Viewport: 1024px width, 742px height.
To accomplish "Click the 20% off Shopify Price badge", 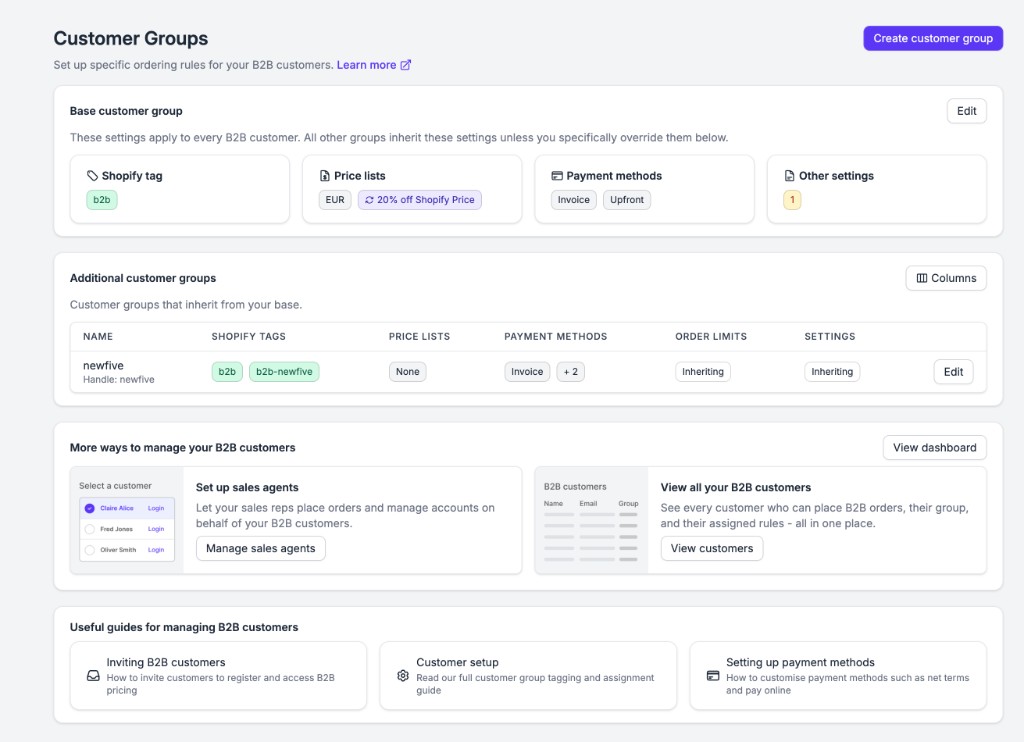I will coord(419,200).
